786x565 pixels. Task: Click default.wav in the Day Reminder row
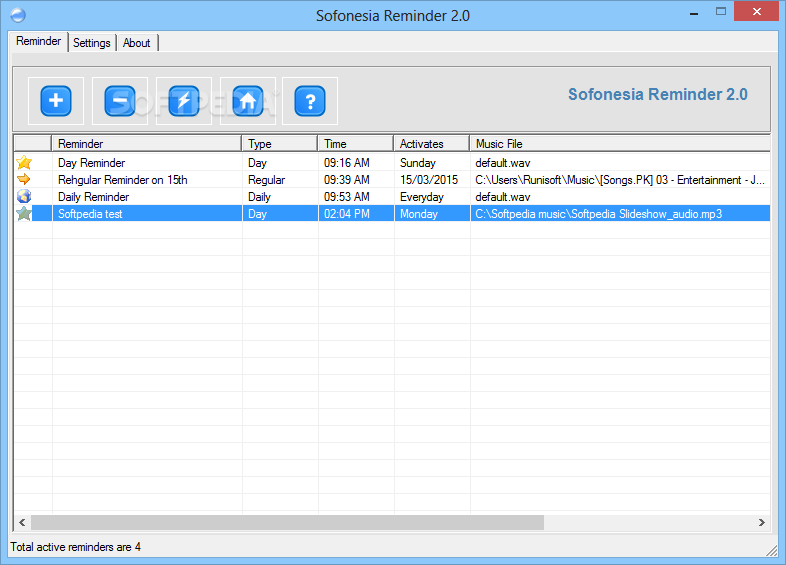[502, 163]
